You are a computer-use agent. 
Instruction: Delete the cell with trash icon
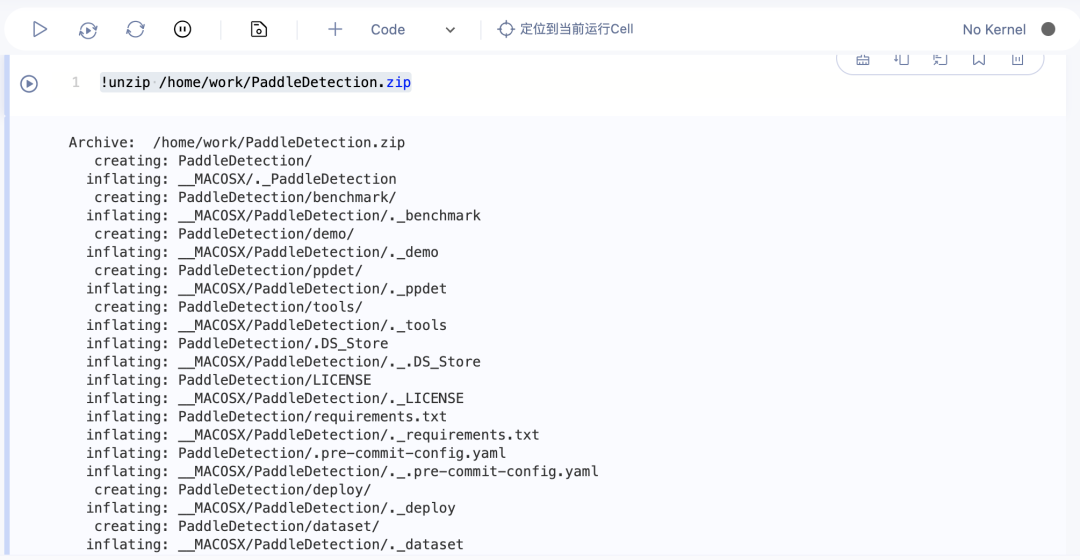[x=1017, y=60]
